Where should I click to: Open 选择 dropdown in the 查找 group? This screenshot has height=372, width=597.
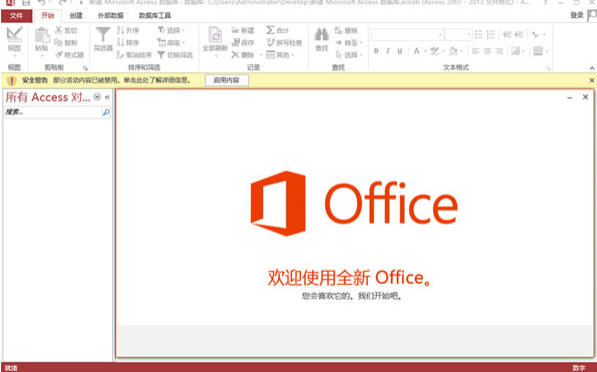(x=348, y=55)
